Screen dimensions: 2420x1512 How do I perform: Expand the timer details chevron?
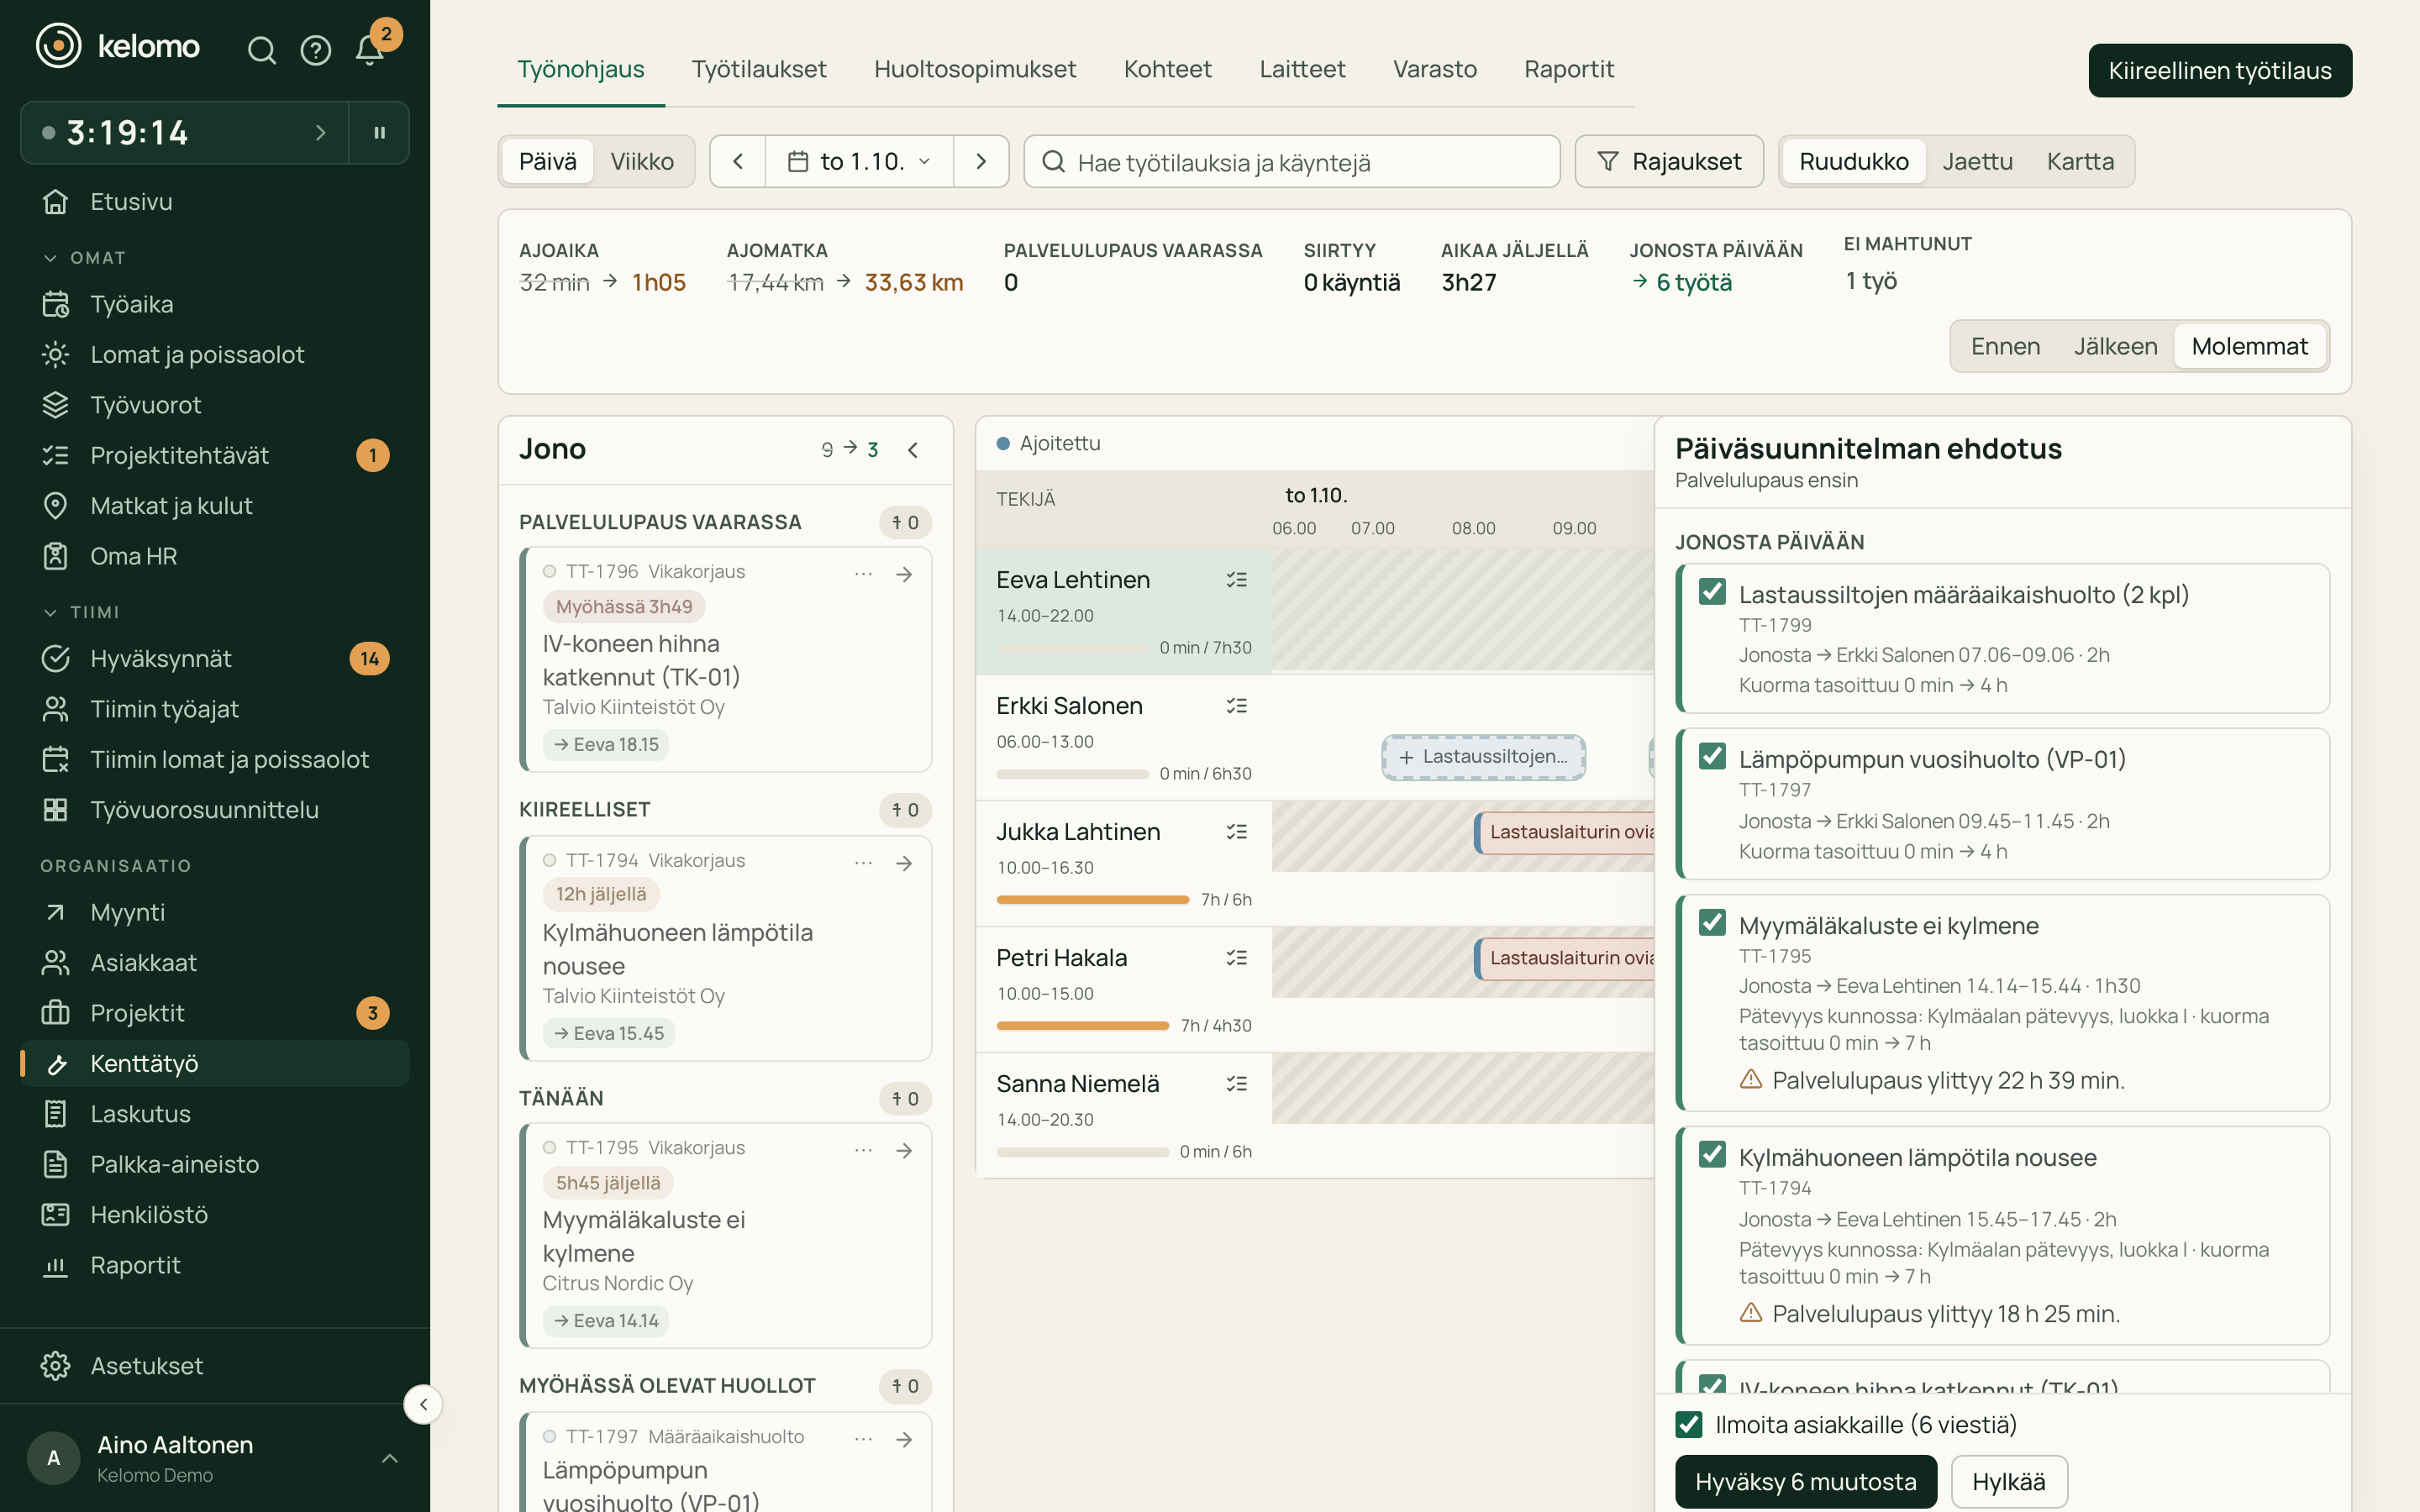[320, 133]
